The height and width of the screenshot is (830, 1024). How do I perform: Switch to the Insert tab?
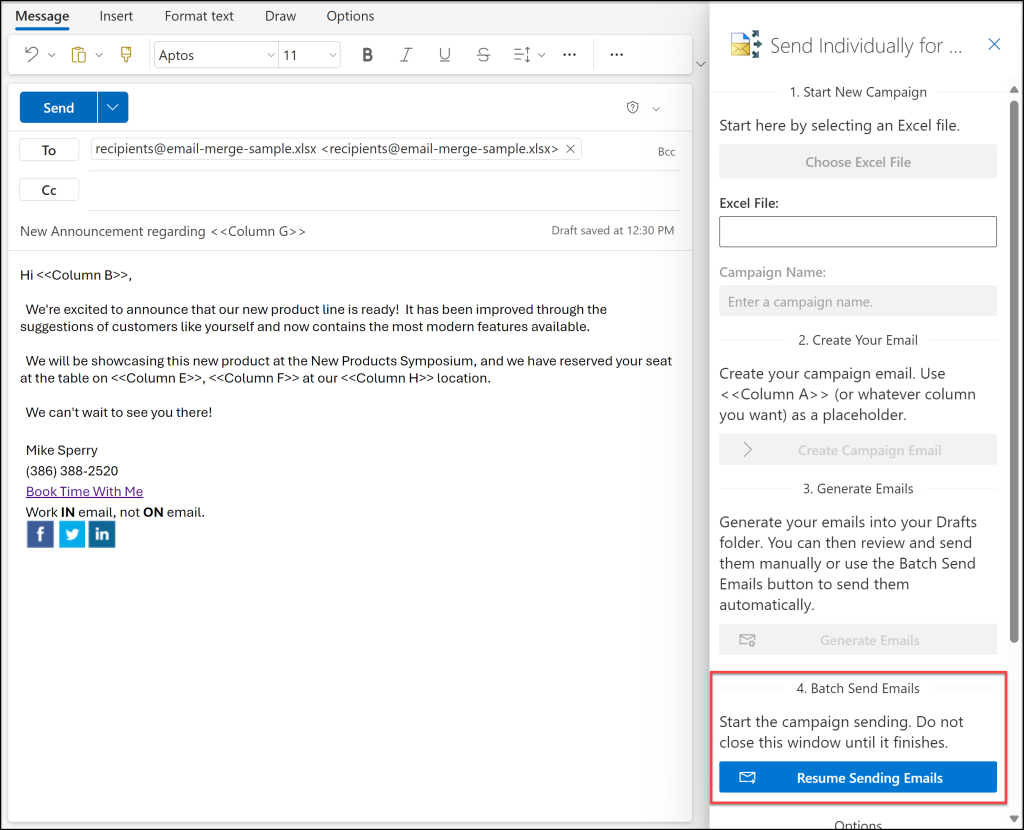116,16
